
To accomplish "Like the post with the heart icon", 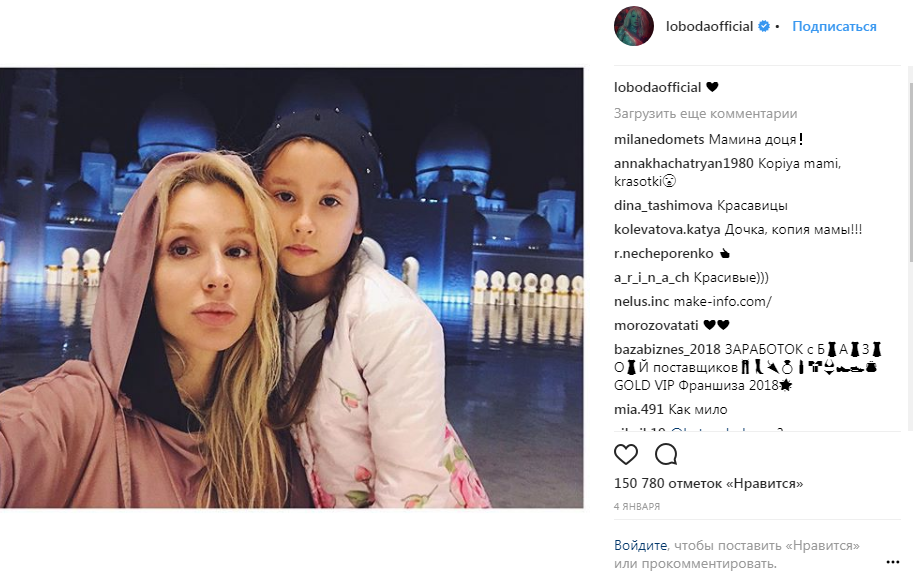I will (626, 454).
